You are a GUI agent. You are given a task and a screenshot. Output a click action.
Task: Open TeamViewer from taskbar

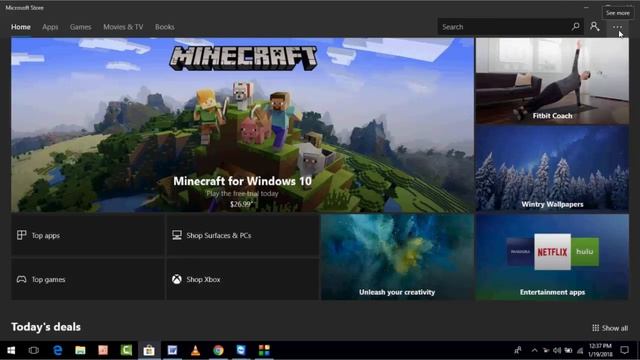[241, 350]
